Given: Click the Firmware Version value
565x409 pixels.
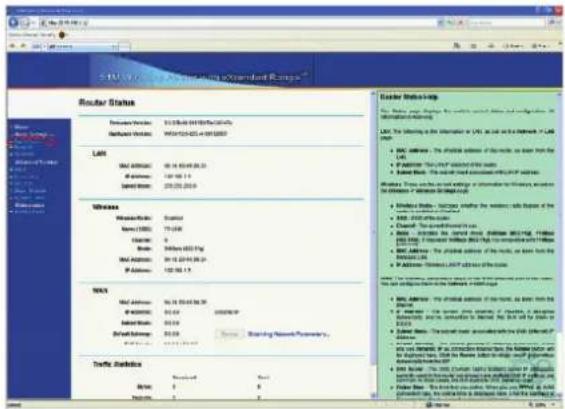Looking at the screenshot, I should [x=198, y=123].
